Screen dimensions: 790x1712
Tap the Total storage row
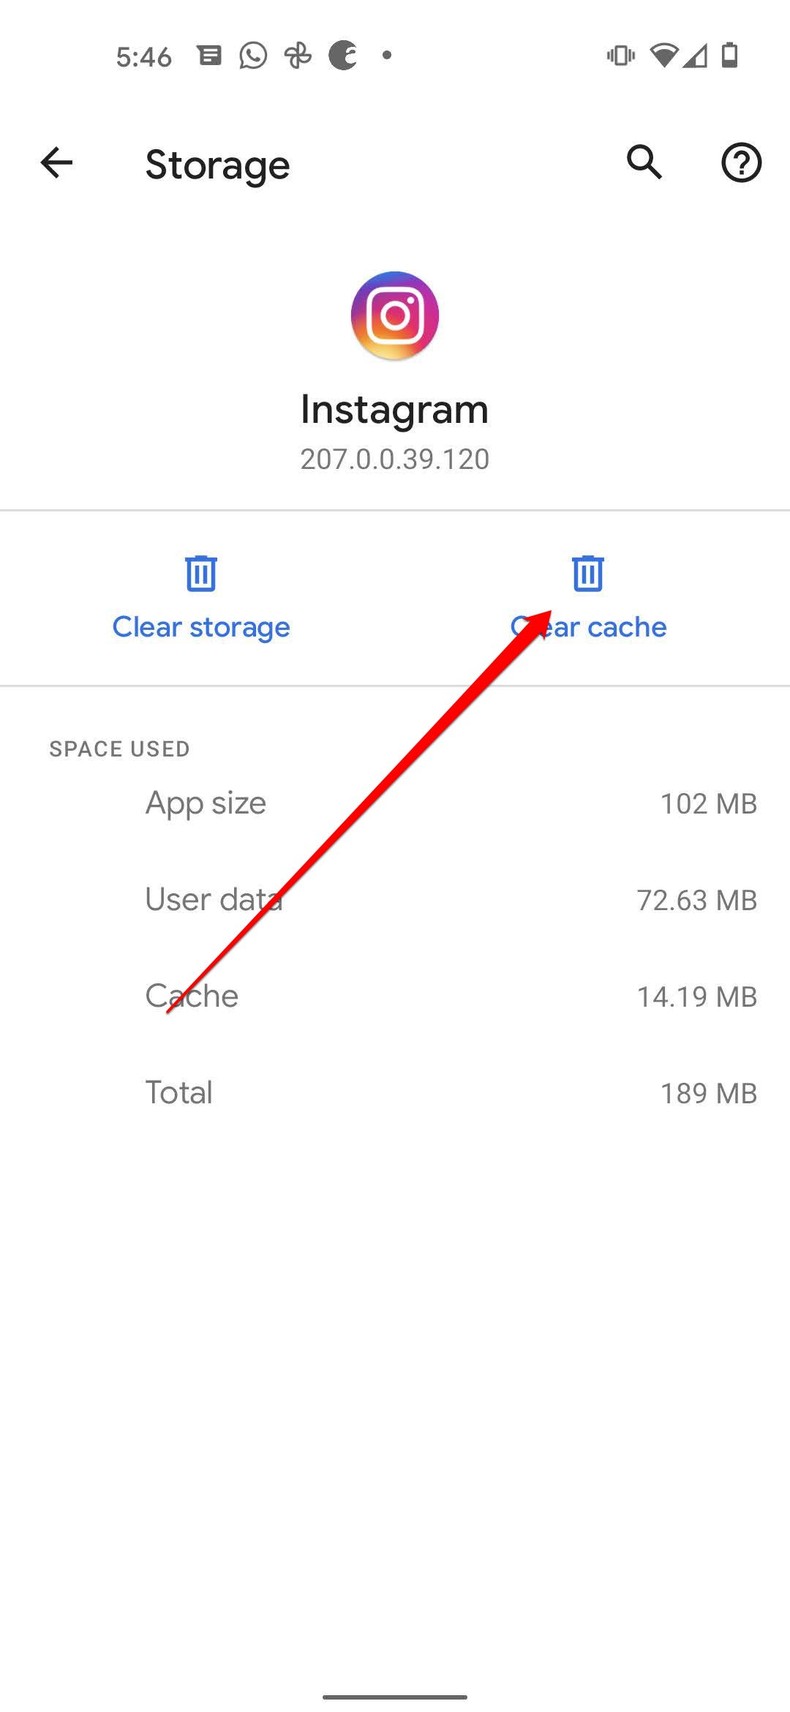pos(394,1092)
